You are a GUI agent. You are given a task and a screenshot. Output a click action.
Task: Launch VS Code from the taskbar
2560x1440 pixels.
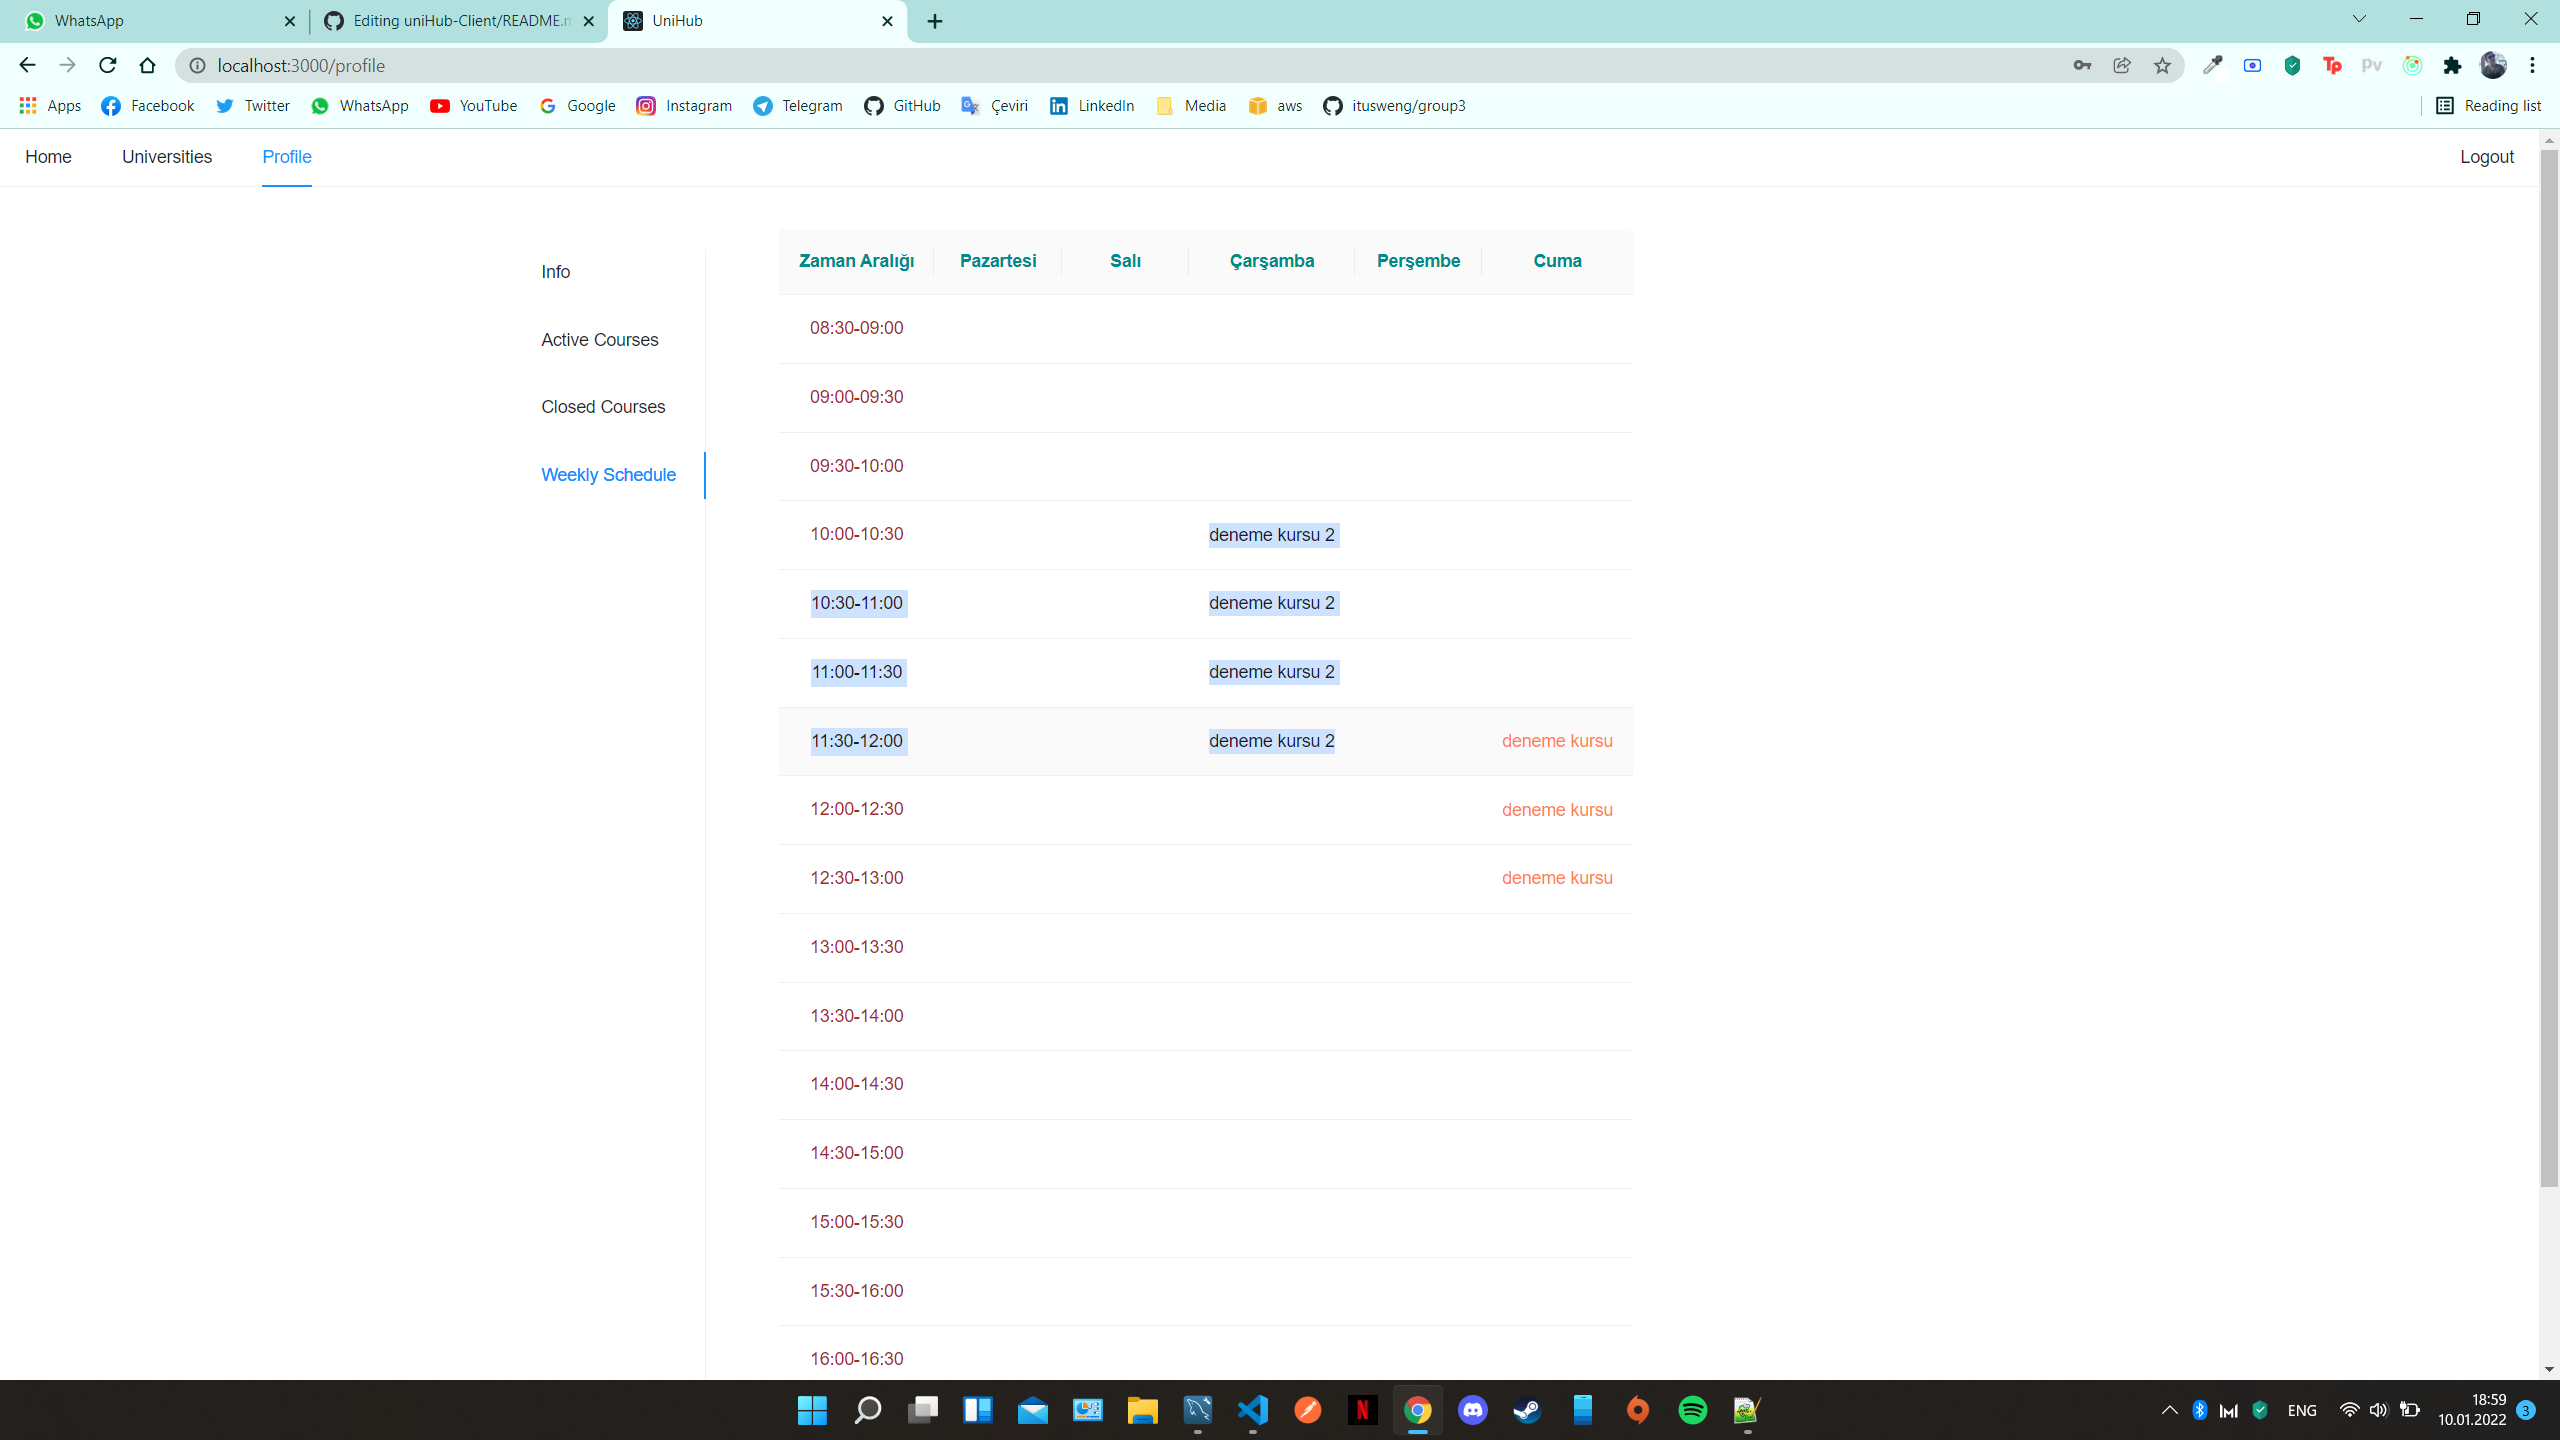tap(1252, 1410)
